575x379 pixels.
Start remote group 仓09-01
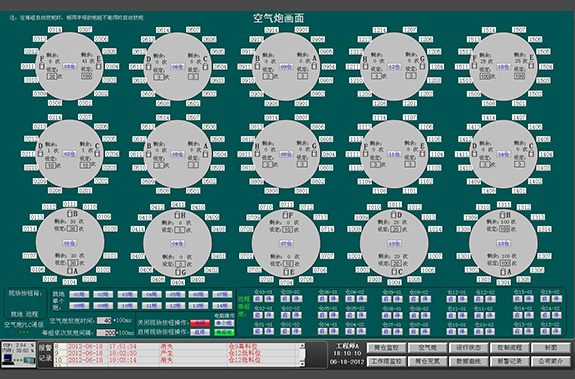tap(386, 299)
